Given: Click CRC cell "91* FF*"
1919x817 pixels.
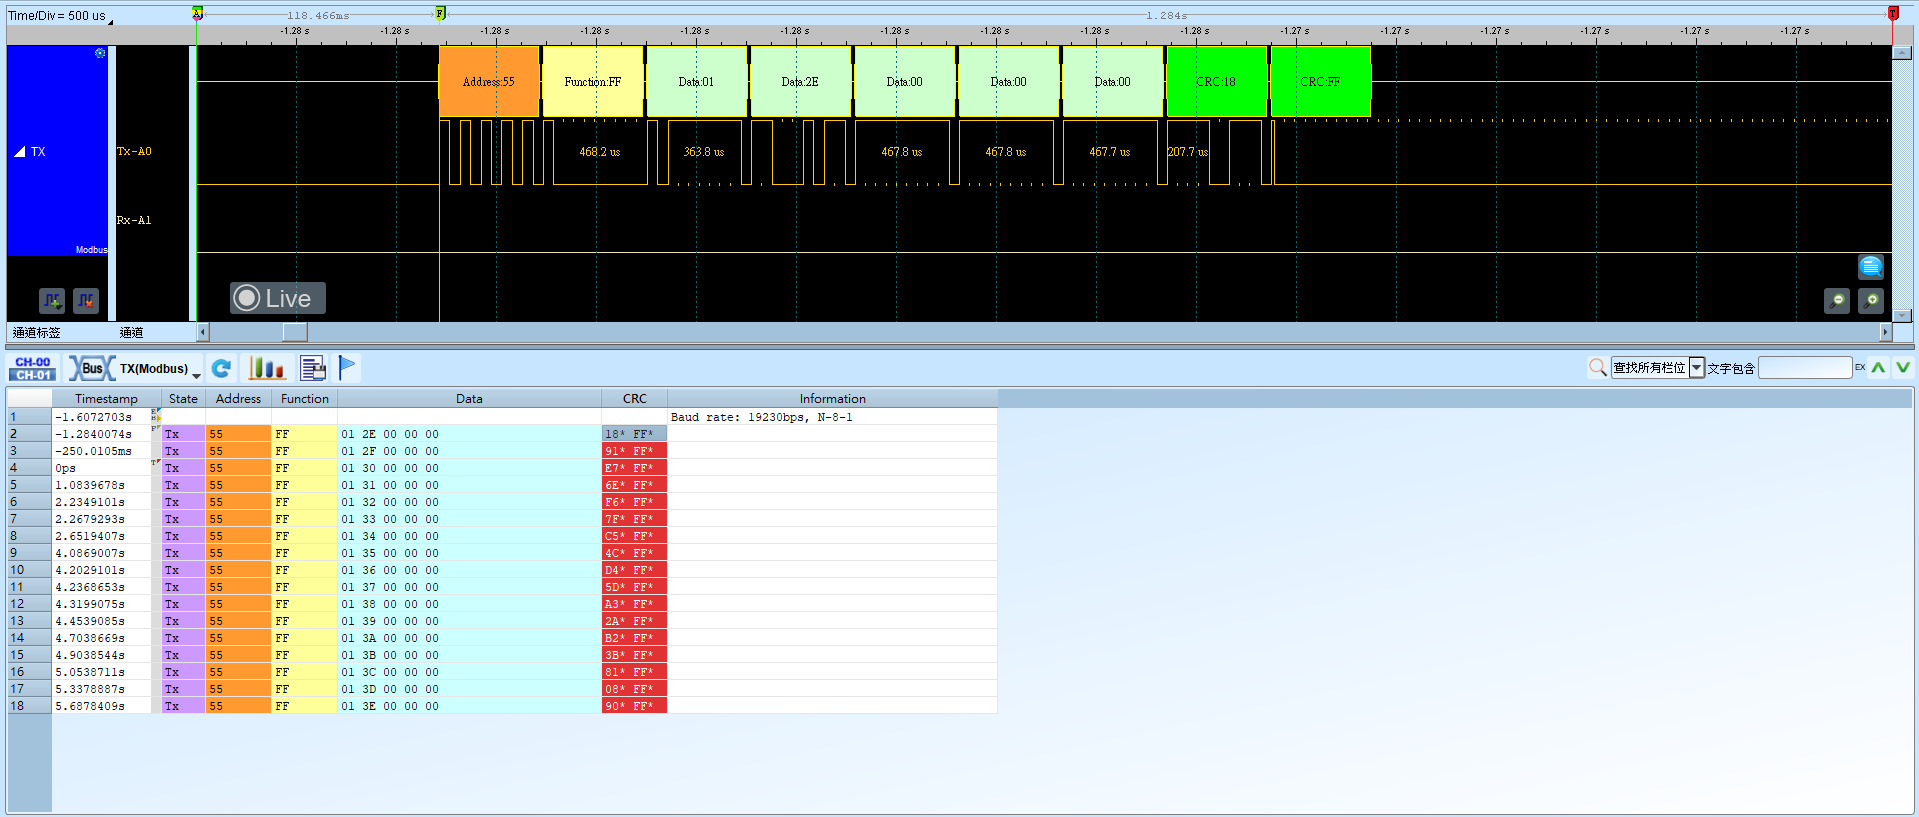Looking at the screenshot, I should pos(634,451).
